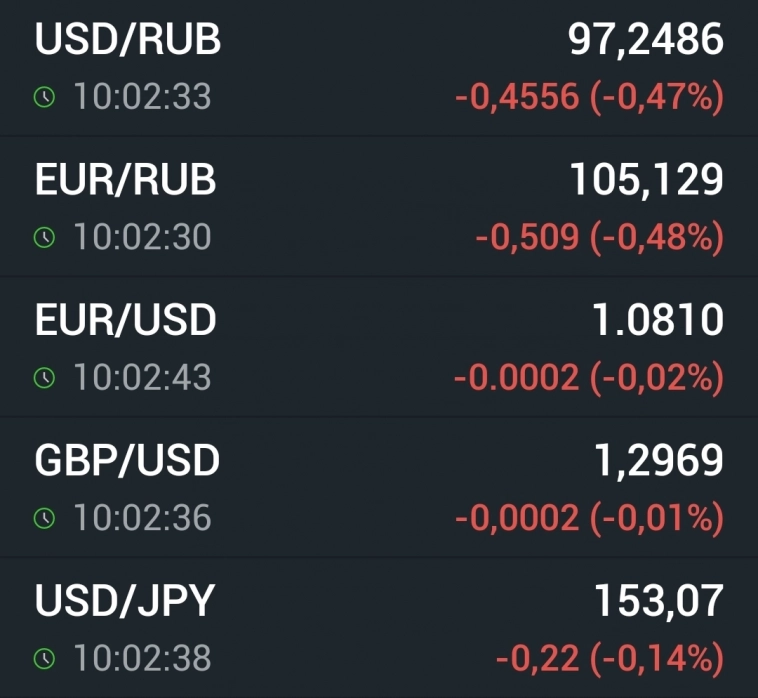This screenshot has width=758, height=698.
Task: Click the GBP/USD timestamp 10:02:36
Action: click(142, 518)
